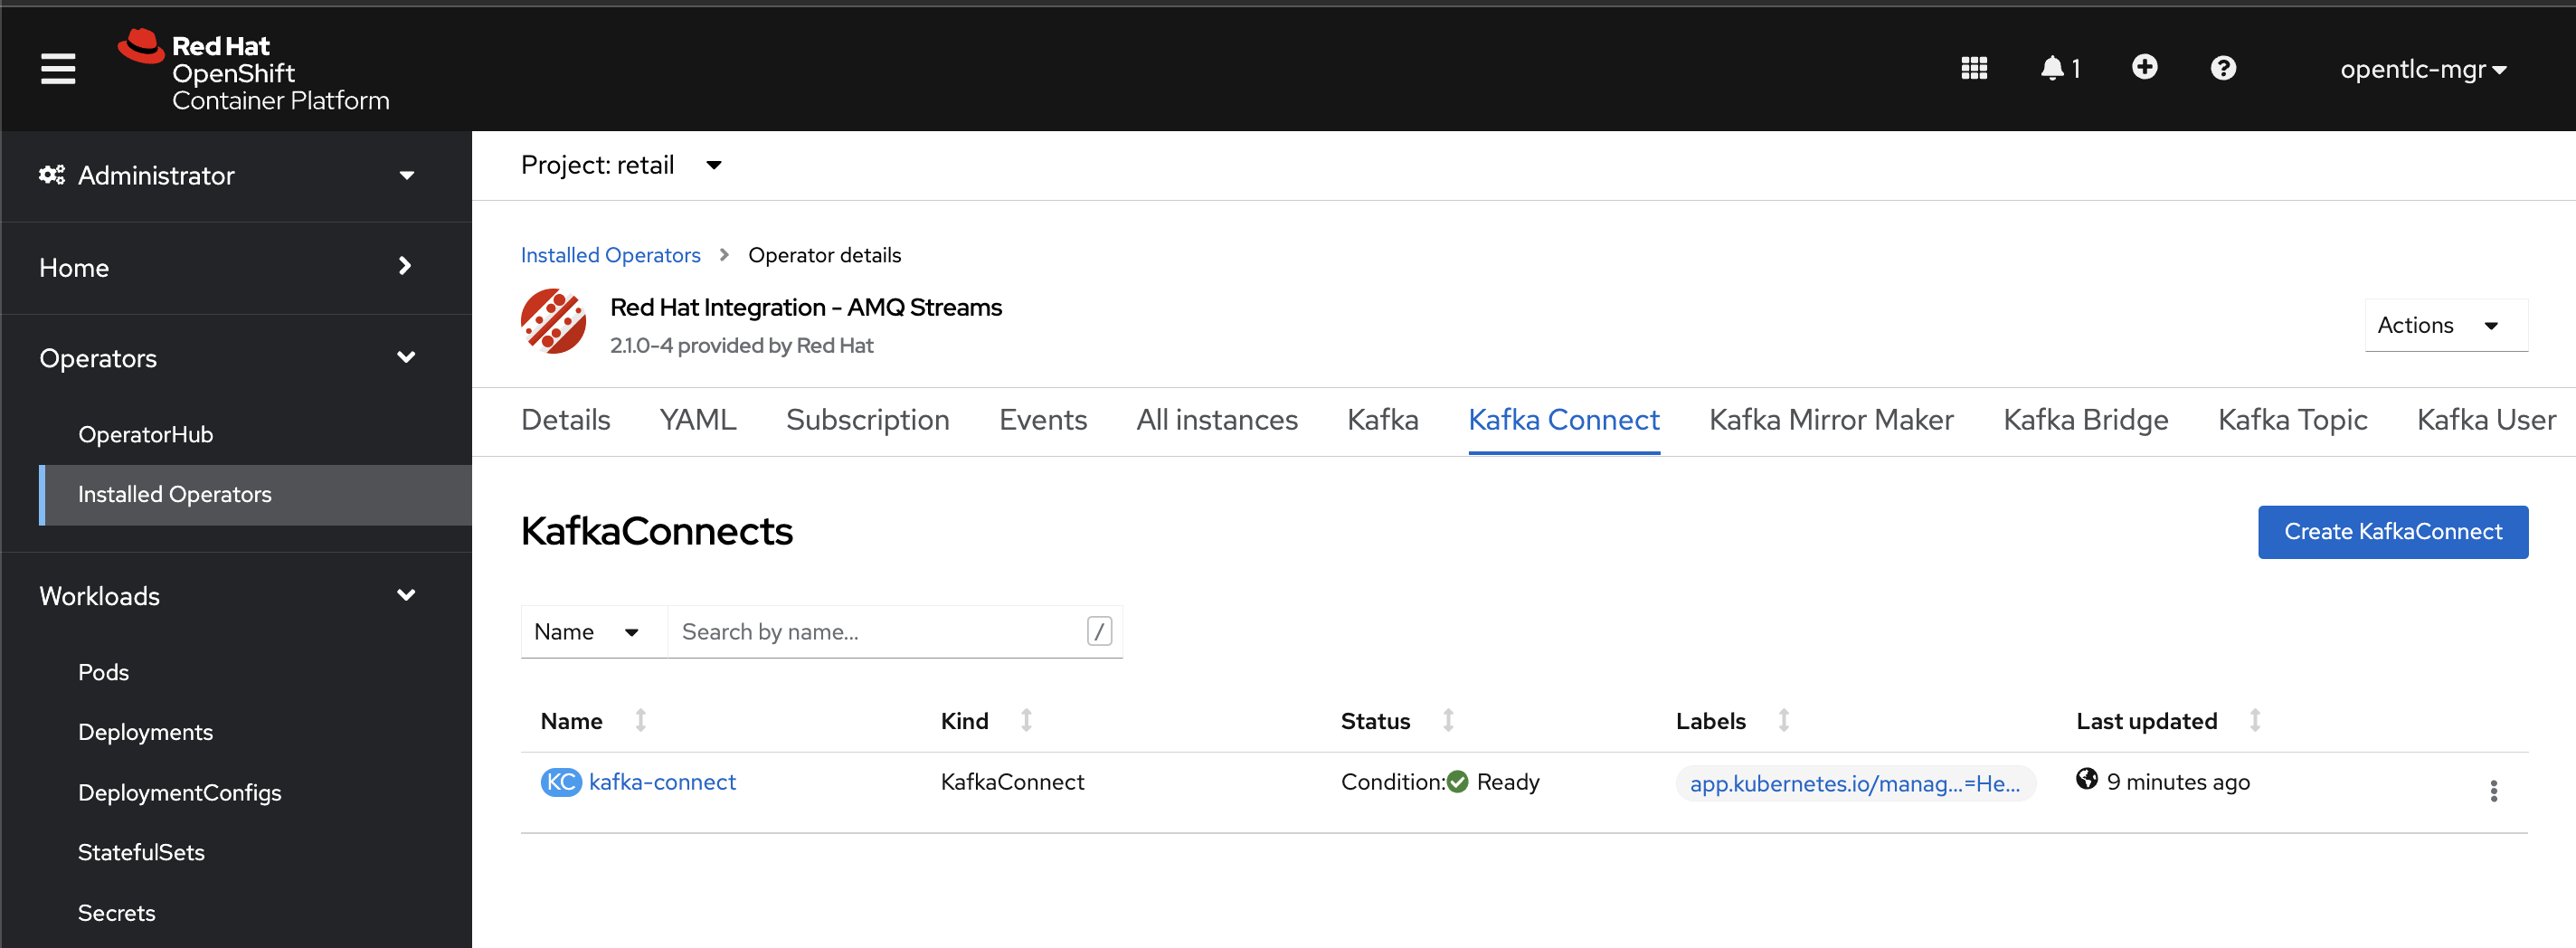Open kebab menu for kafka-connect row
2576x948 pixels.
click(x=2493, y=791)
